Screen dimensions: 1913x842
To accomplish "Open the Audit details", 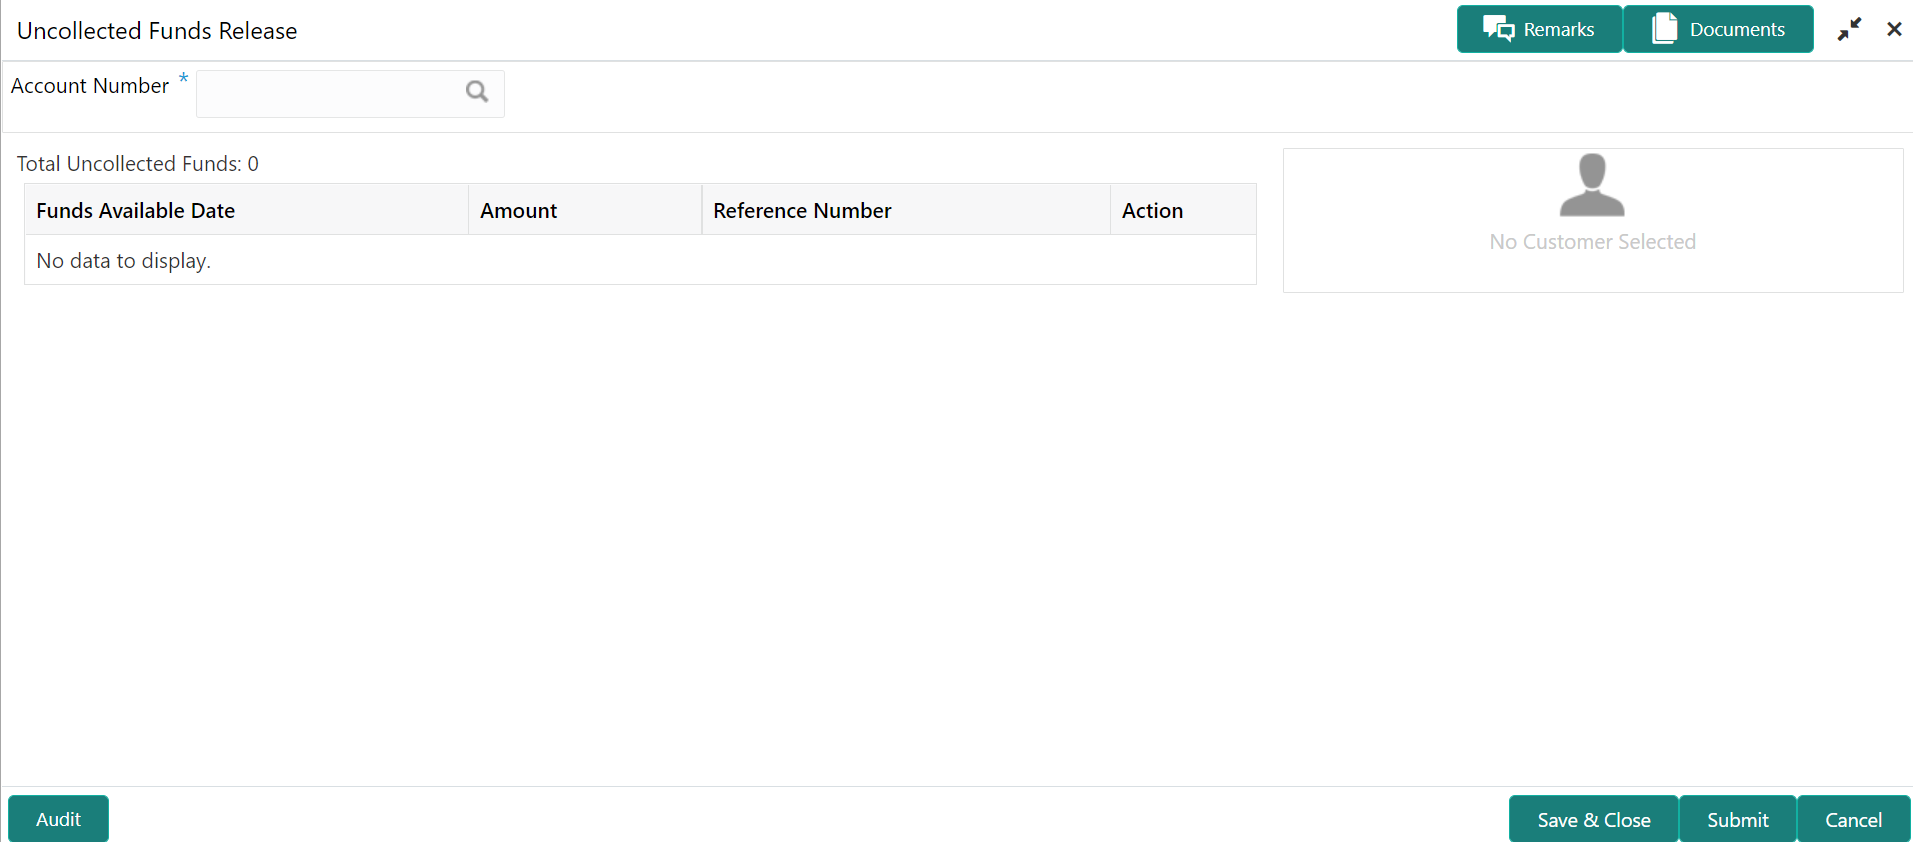I will tap(58, 819).
